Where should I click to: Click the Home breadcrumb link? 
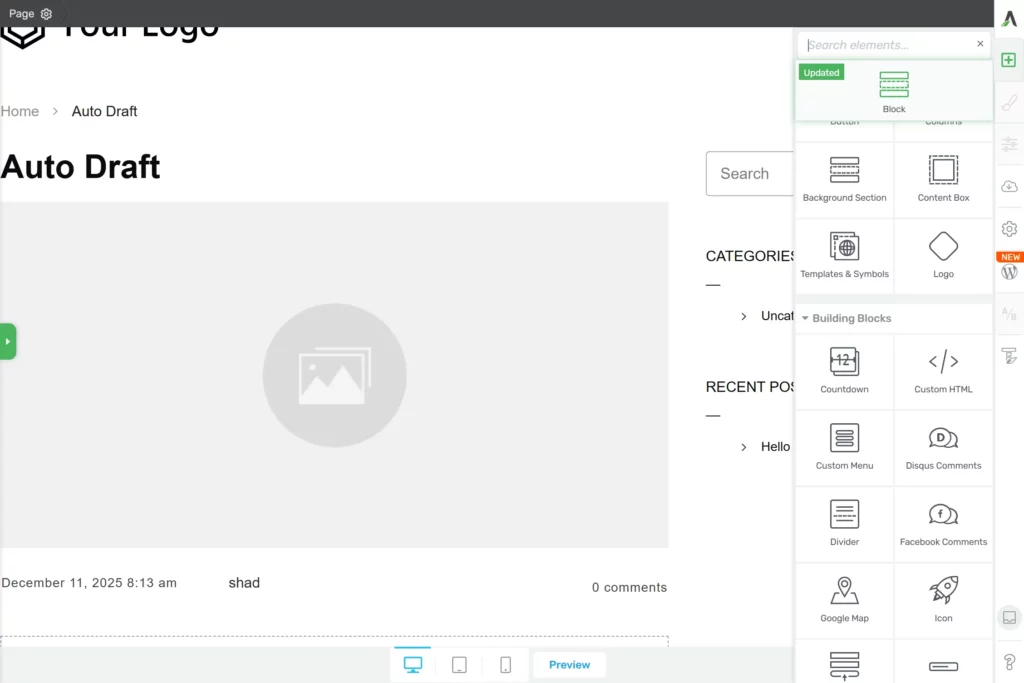[x=20, y=111]
